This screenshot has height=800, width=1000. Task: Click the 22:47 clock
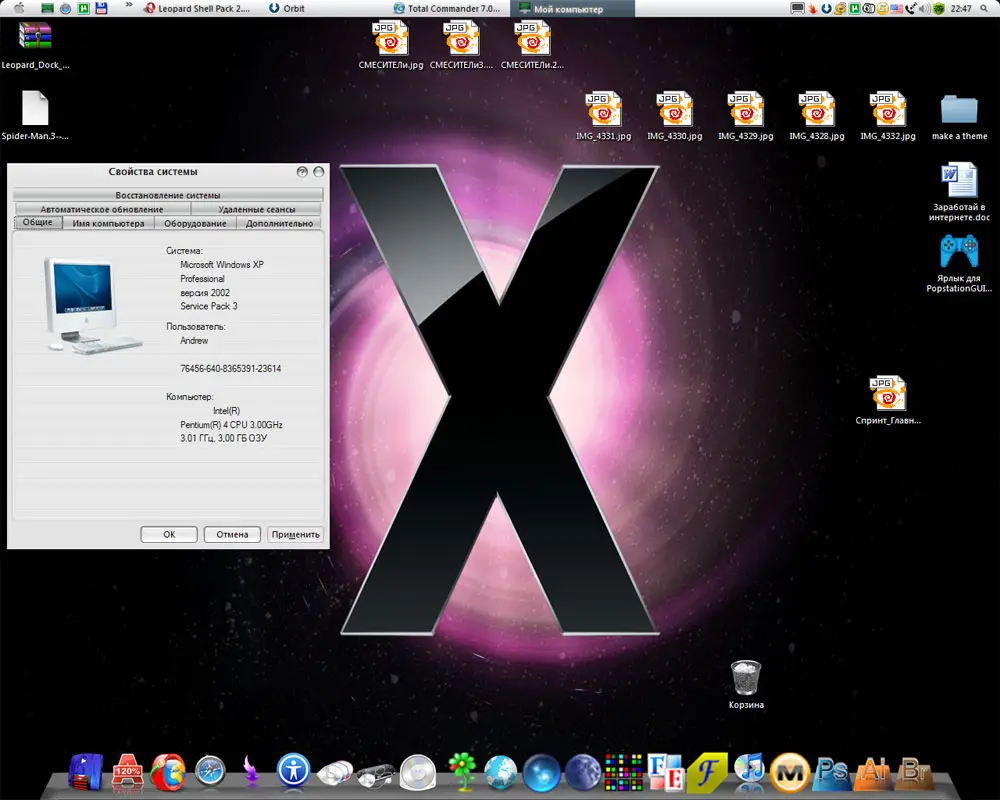(961, 8)
